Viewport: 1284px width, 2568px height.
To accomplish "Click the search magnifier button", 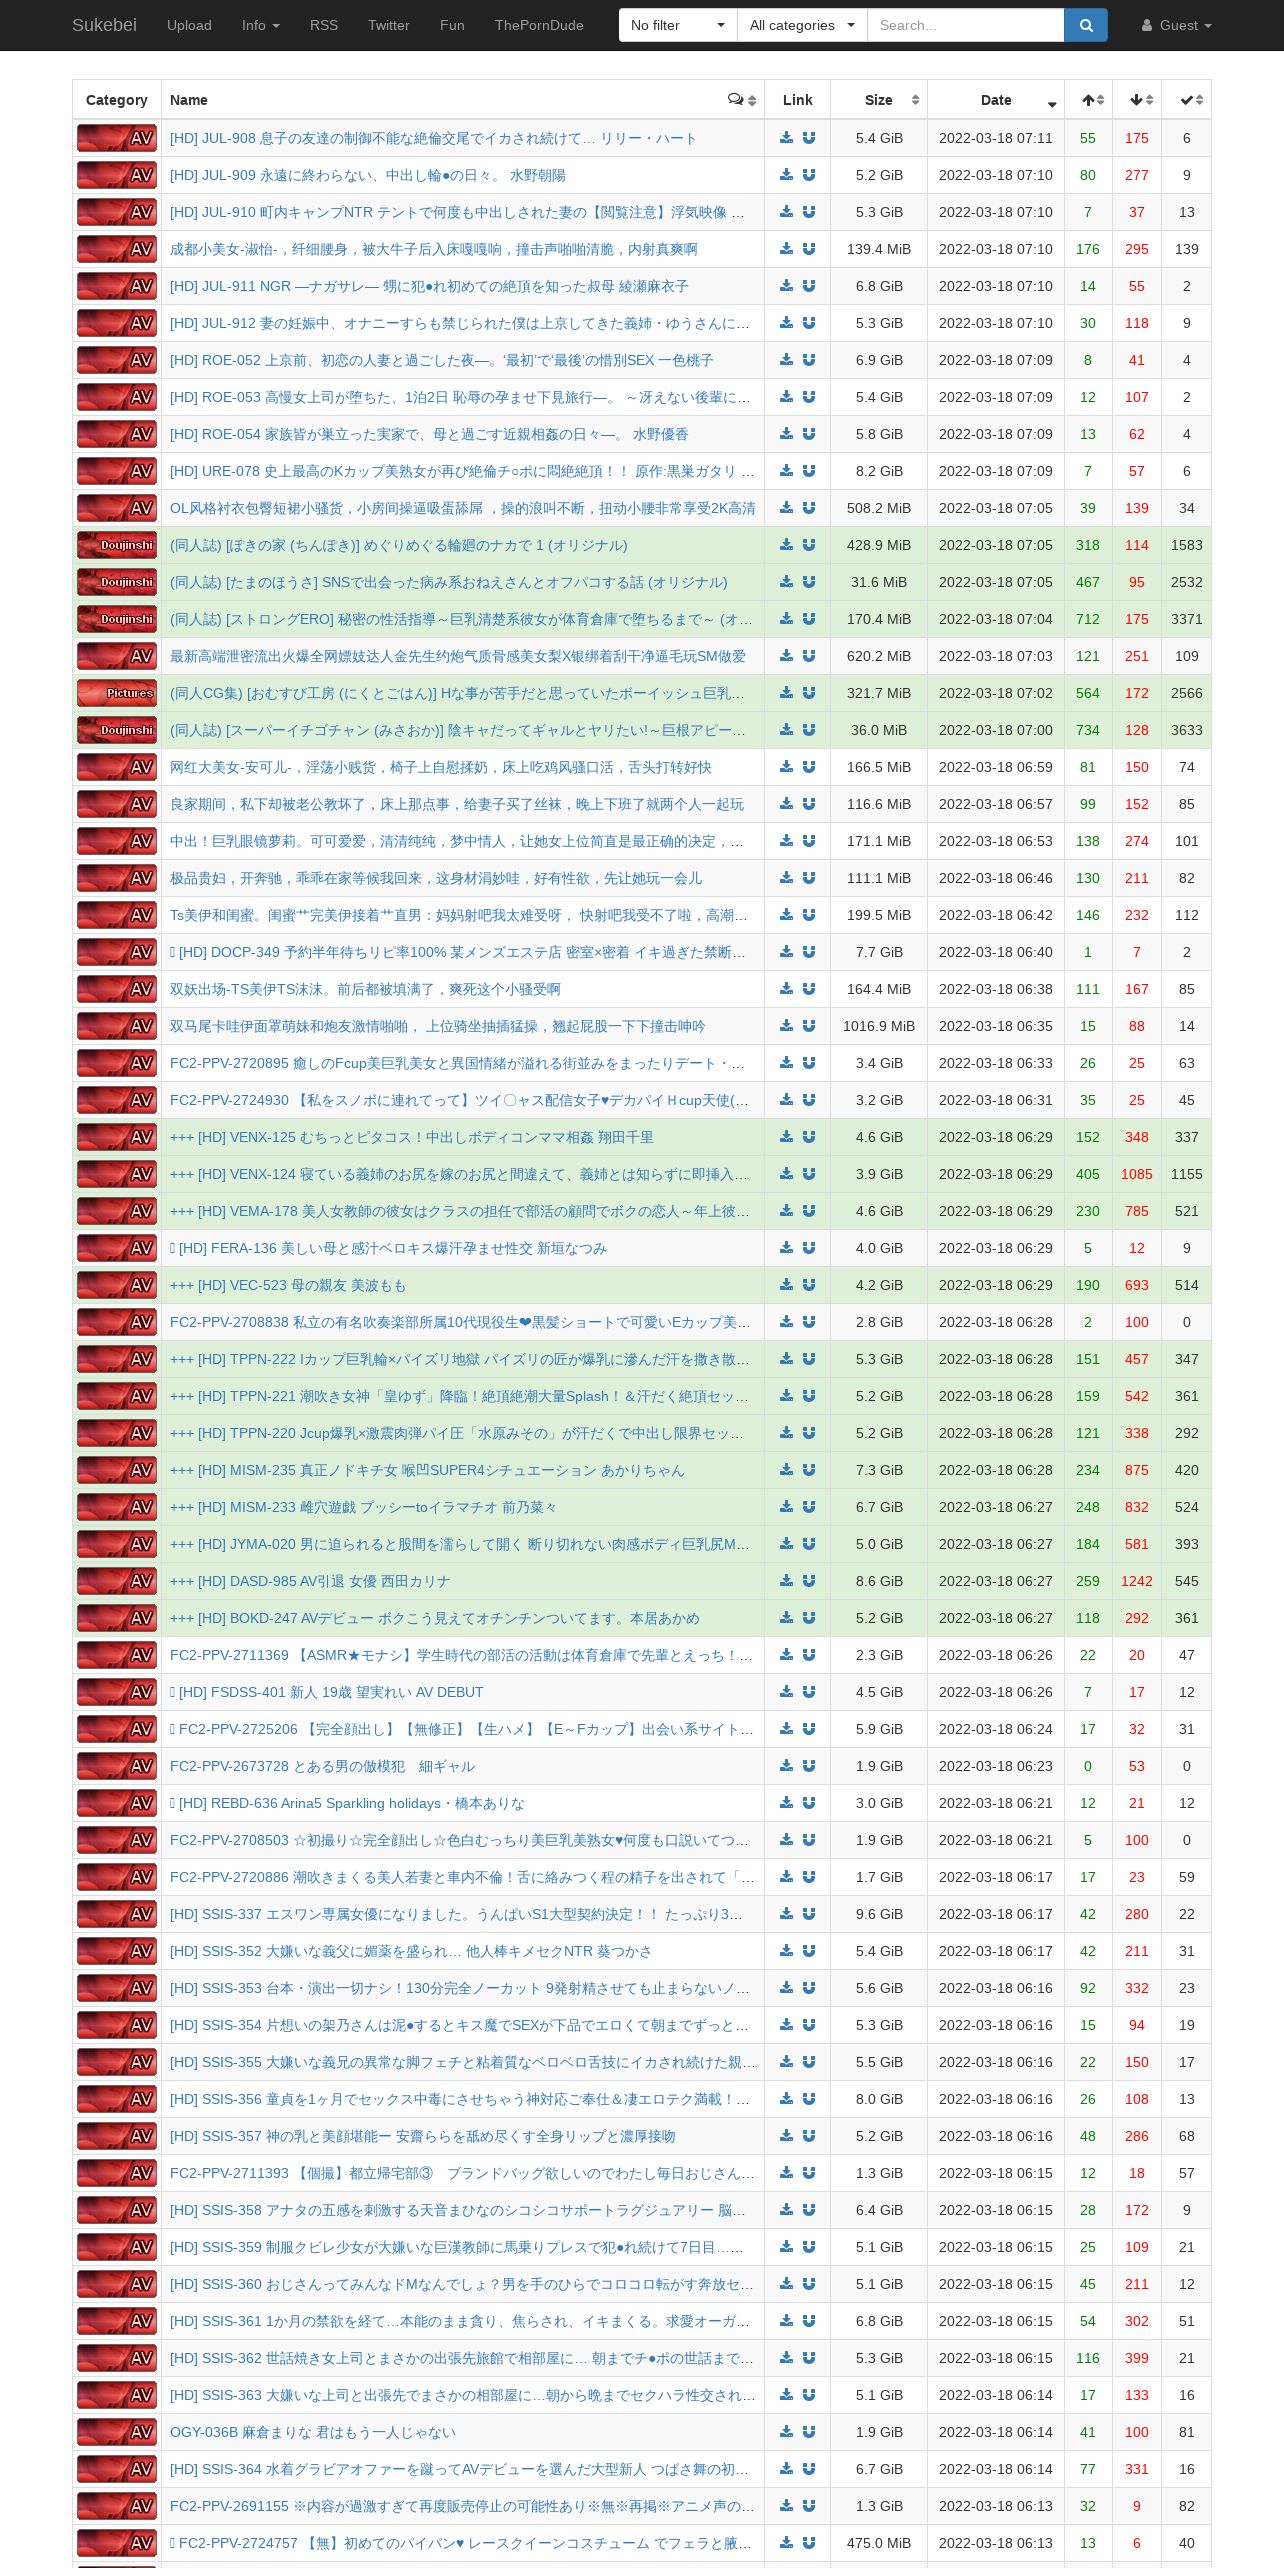I will pos(1085,25).
